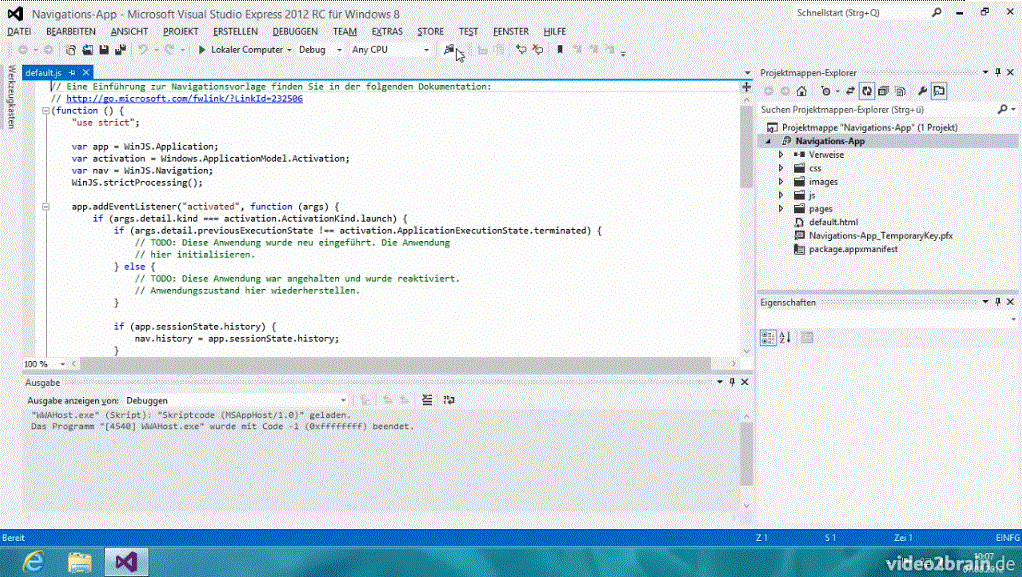Start debugging with the green play icon
This screenshot has height=577, width=1022.
(x=201, y=50)
